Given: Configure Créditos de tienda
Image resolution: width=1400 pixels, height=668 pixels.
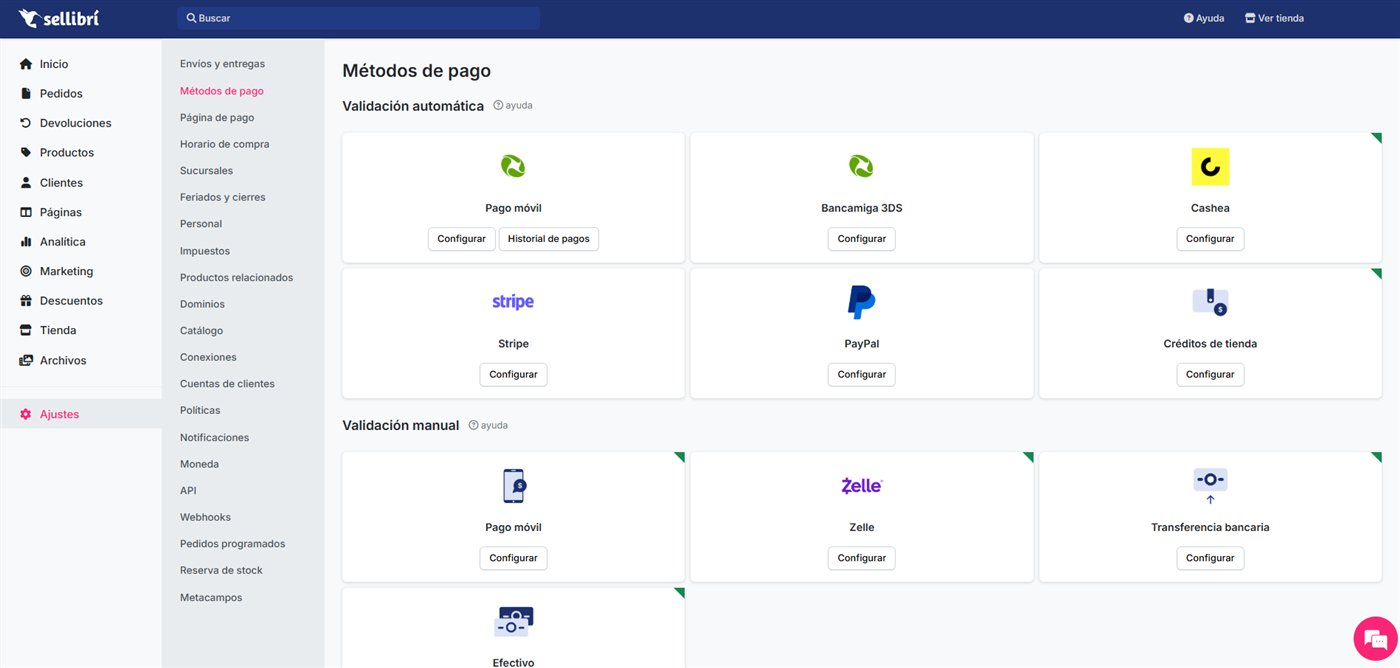Looking at the screenshot, I should click(1210, 374).
